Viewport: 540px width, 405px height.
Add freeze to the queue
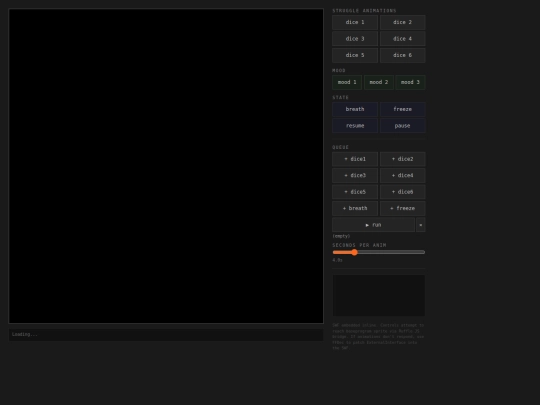402,208
